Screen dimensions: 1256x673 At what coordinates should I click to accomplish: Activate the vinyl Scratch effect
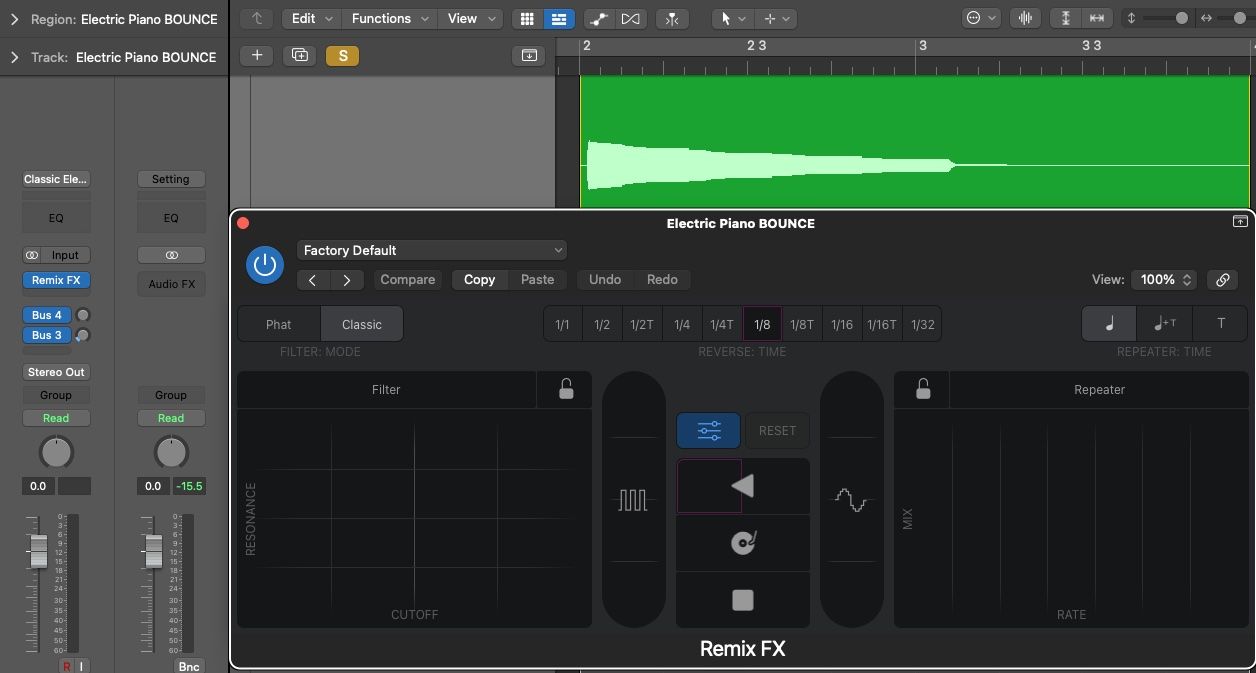742,543
